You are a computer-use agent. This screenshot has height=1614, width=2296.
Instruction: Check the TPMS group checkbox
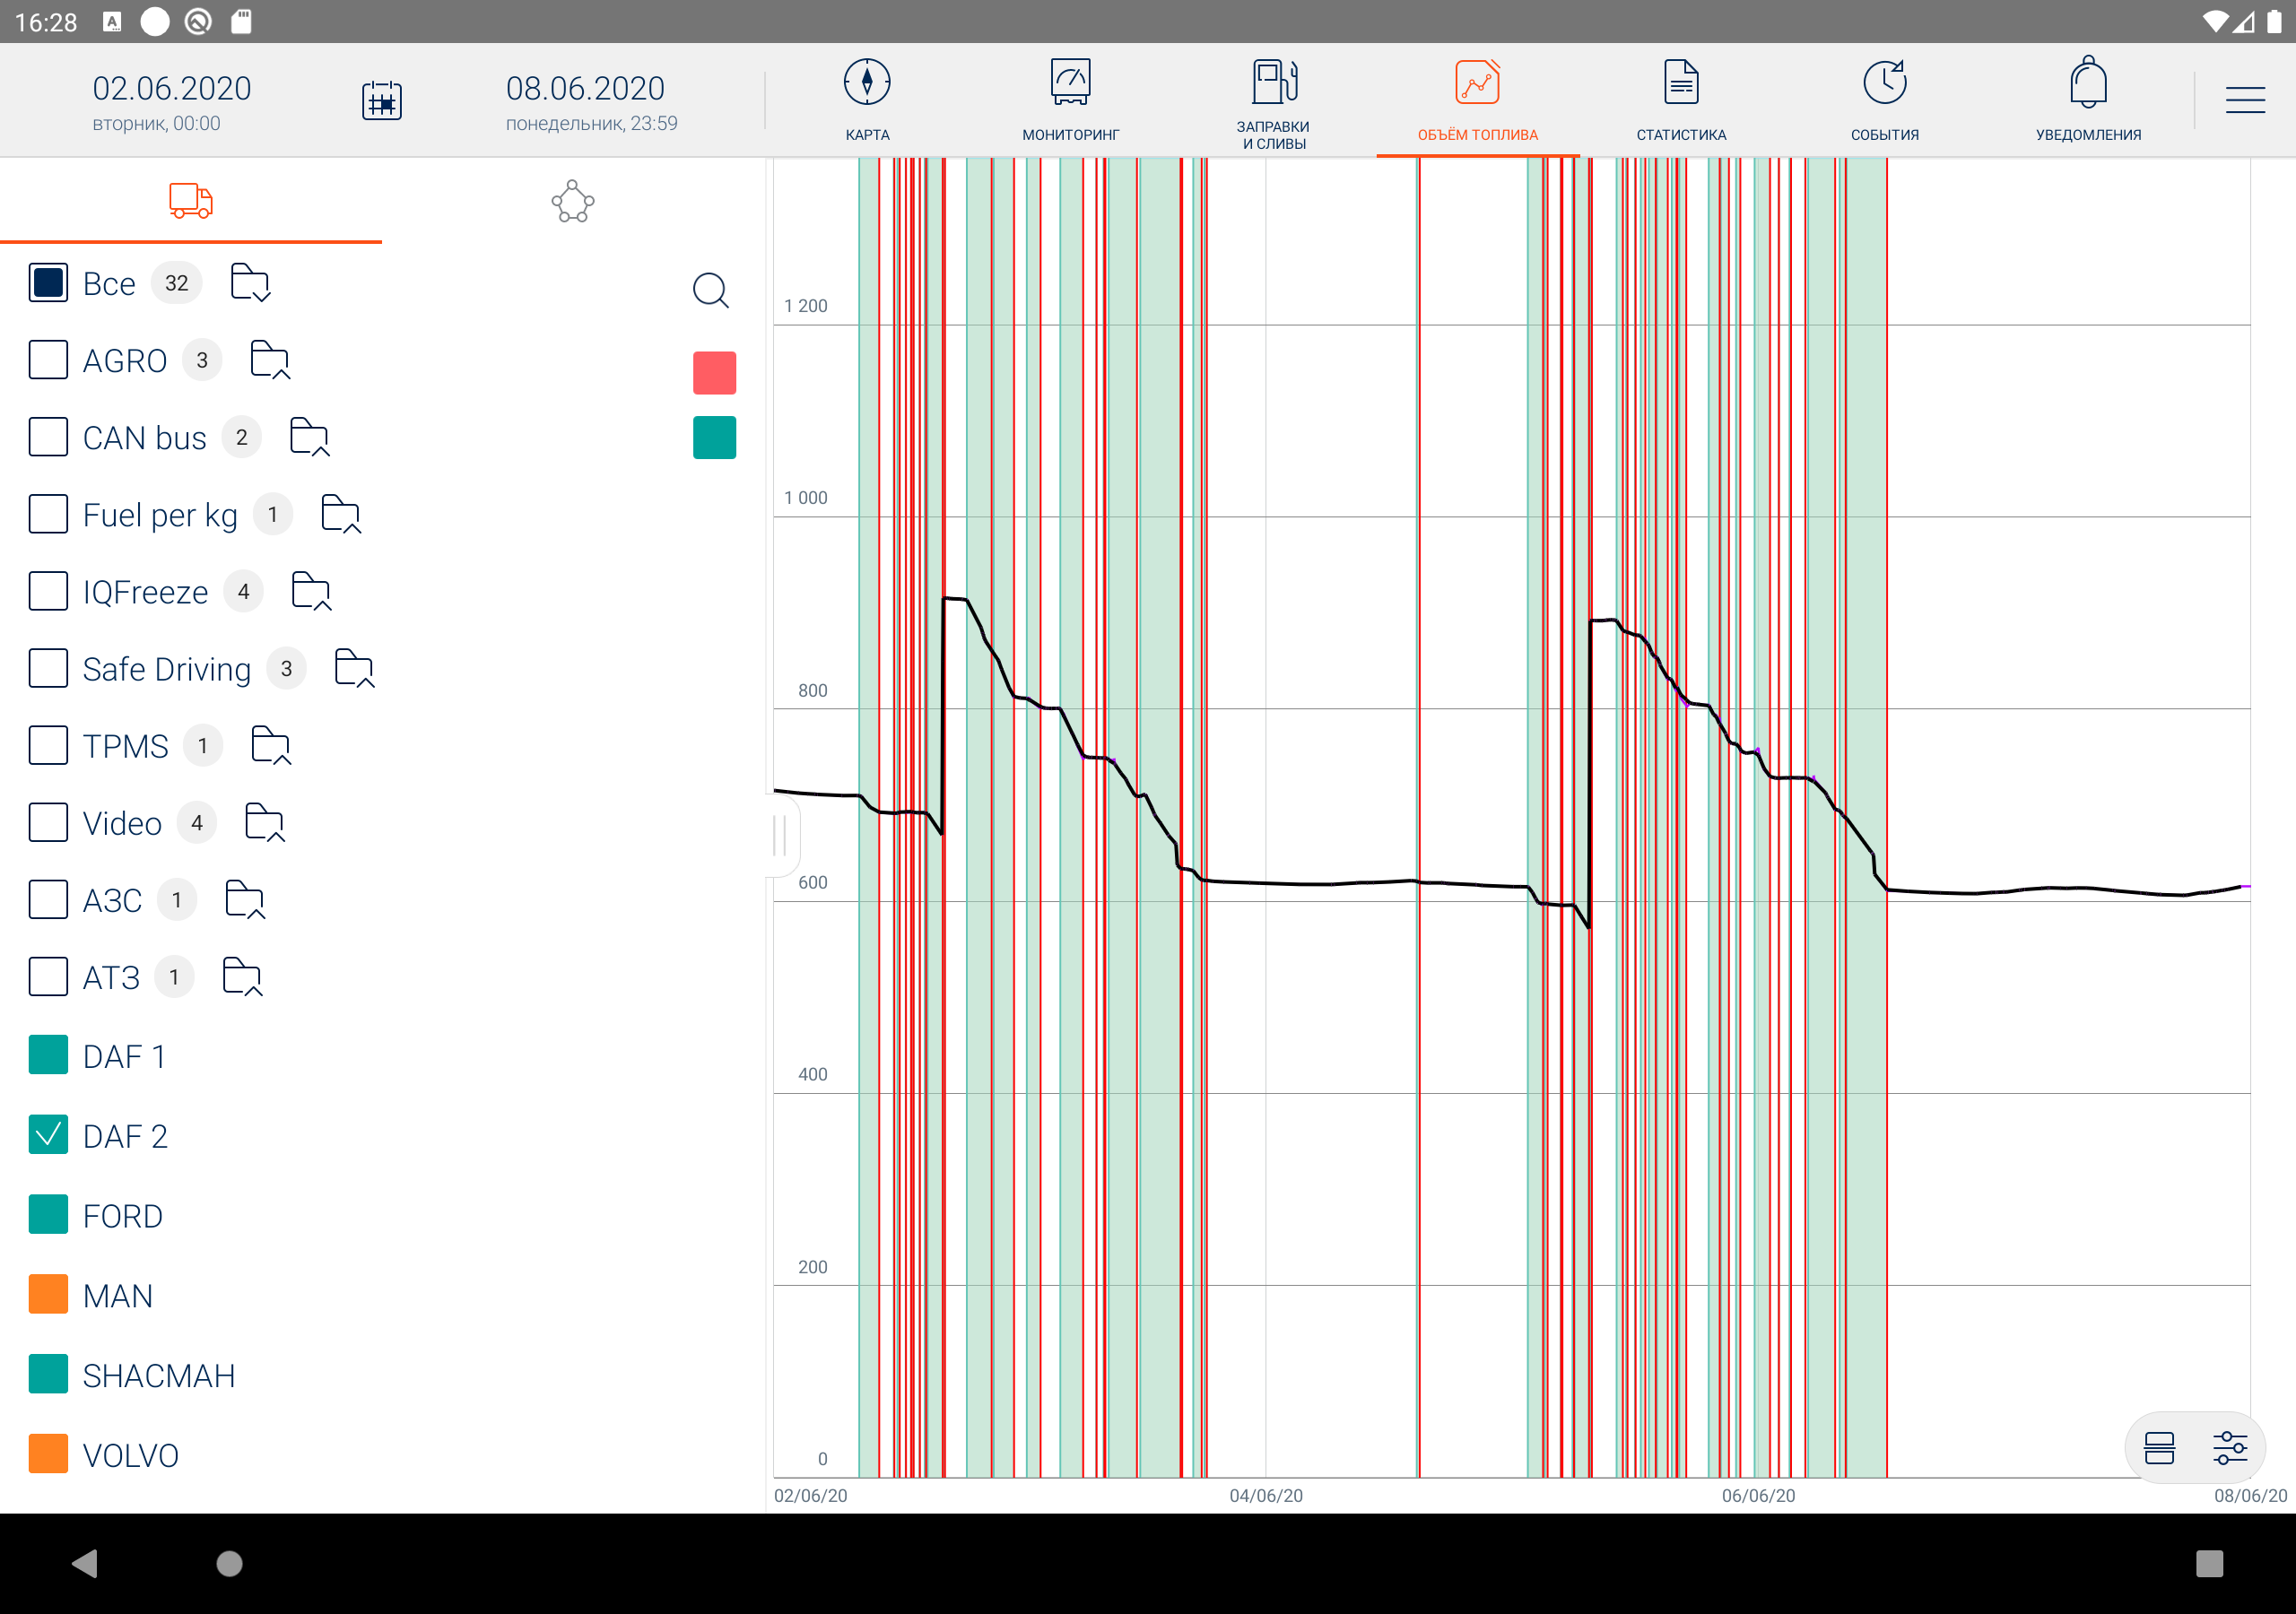coord(48,745)
